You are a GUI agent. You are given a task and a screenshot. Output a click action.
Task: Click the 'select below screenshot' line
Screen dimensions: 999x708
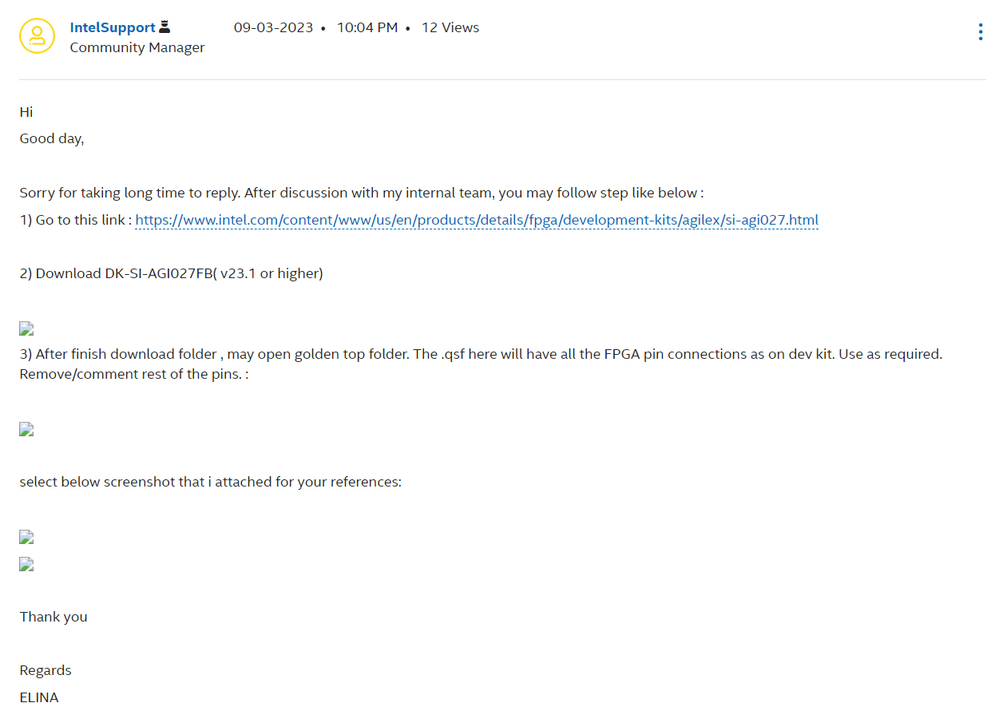210,482
